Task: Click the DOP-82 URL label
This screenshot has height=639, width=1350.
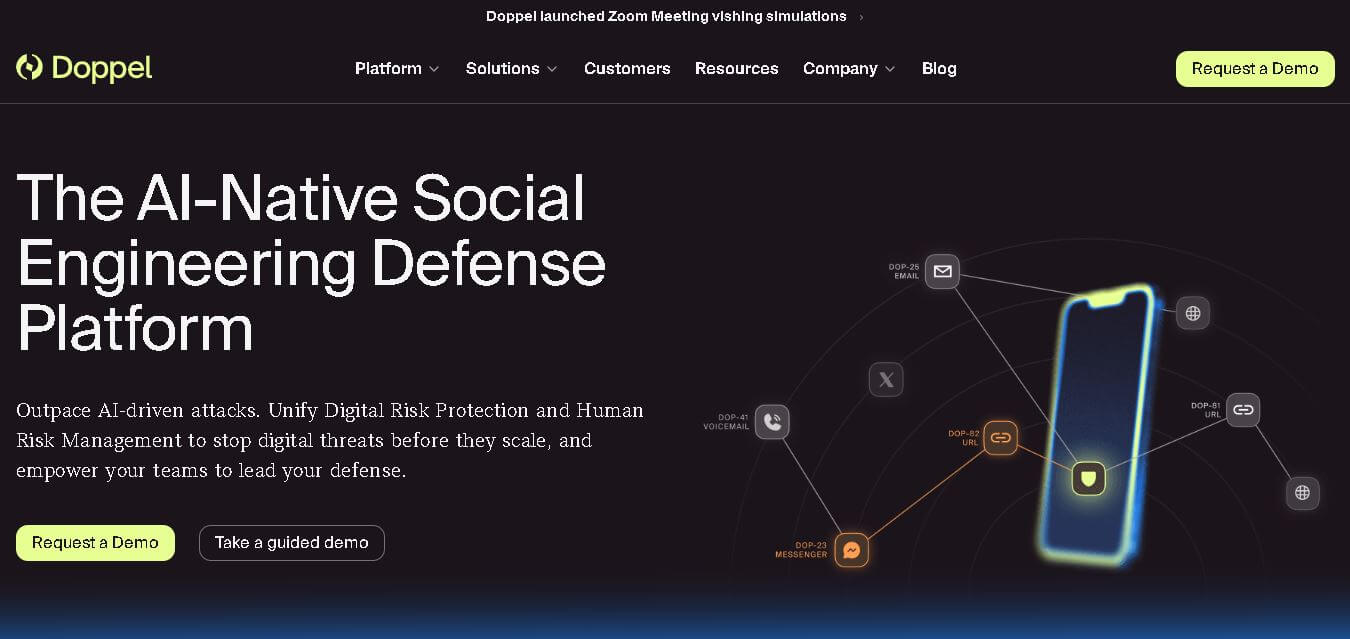Action: pos(963,437)
